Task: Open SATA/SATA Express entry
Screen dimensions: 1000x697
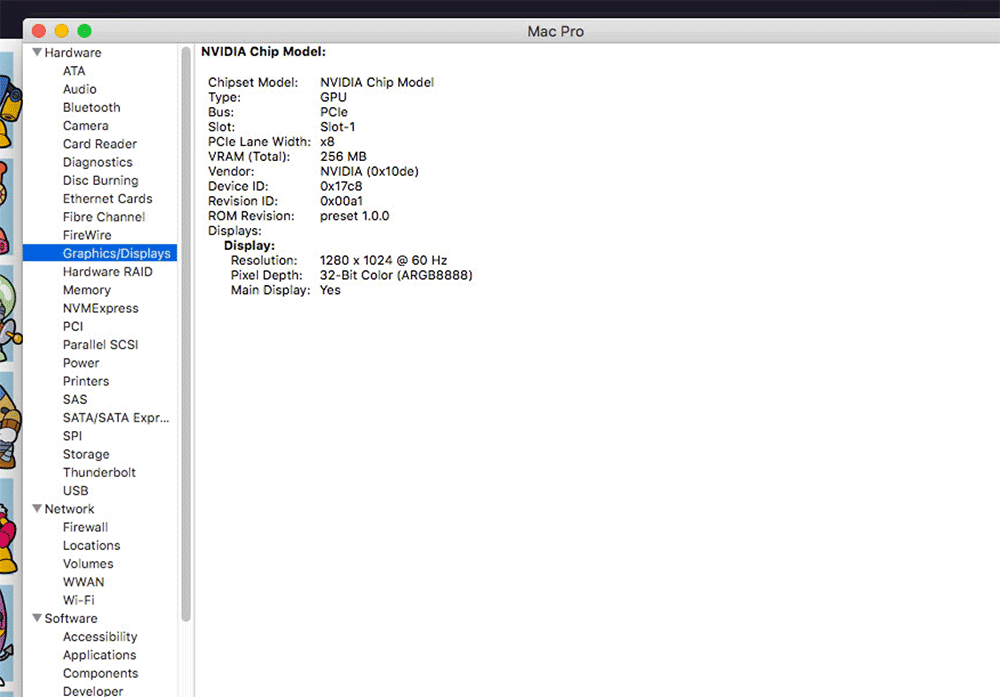Action: (x=115, y=418)
